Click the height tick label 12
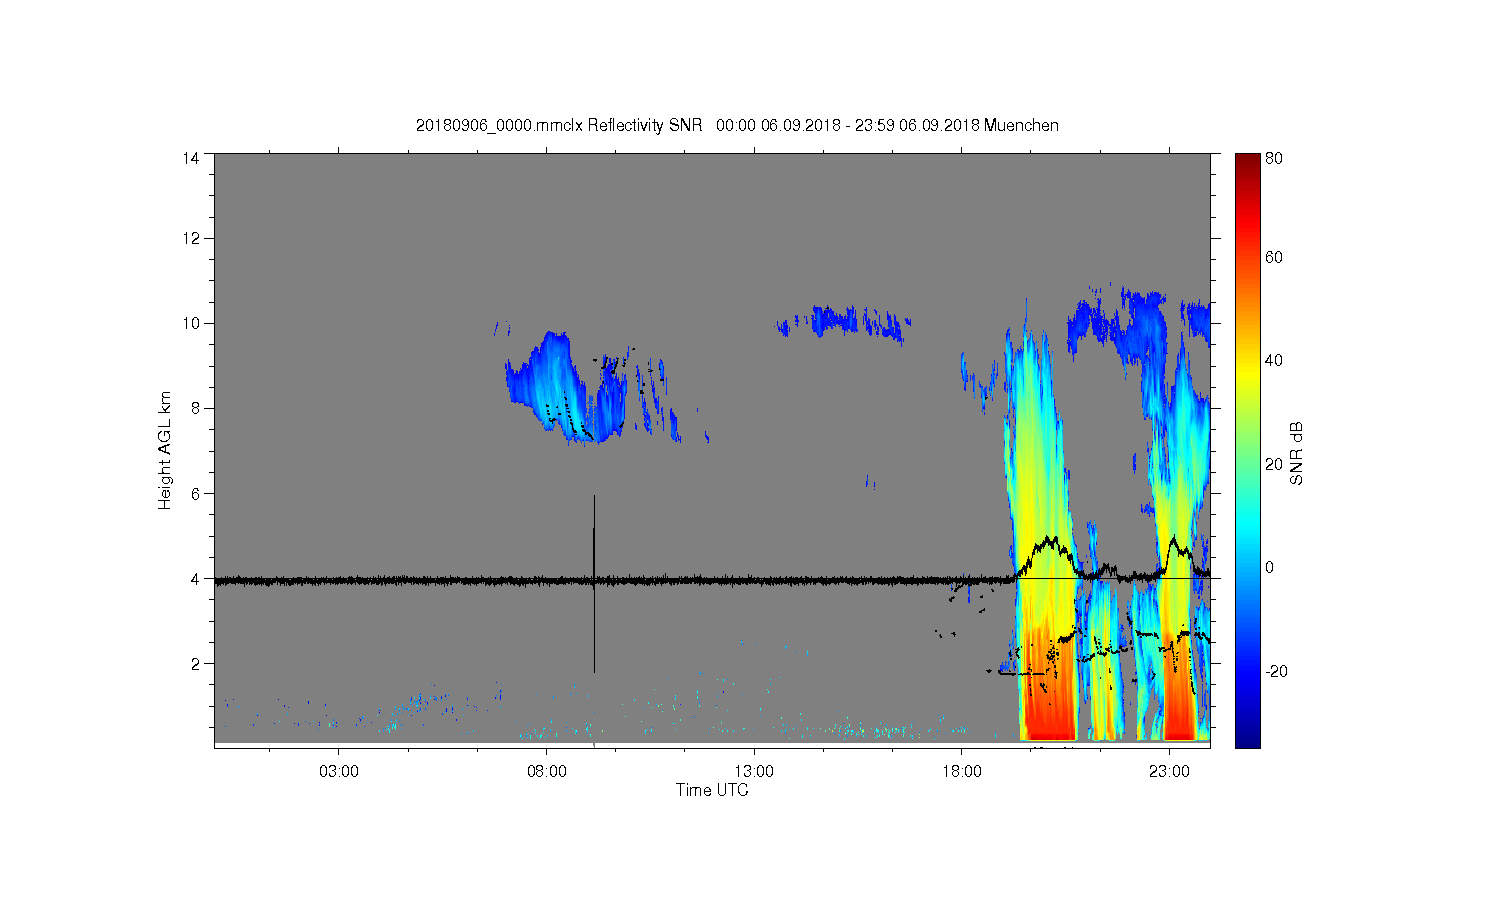1500x900 pixels. [191, 238]
